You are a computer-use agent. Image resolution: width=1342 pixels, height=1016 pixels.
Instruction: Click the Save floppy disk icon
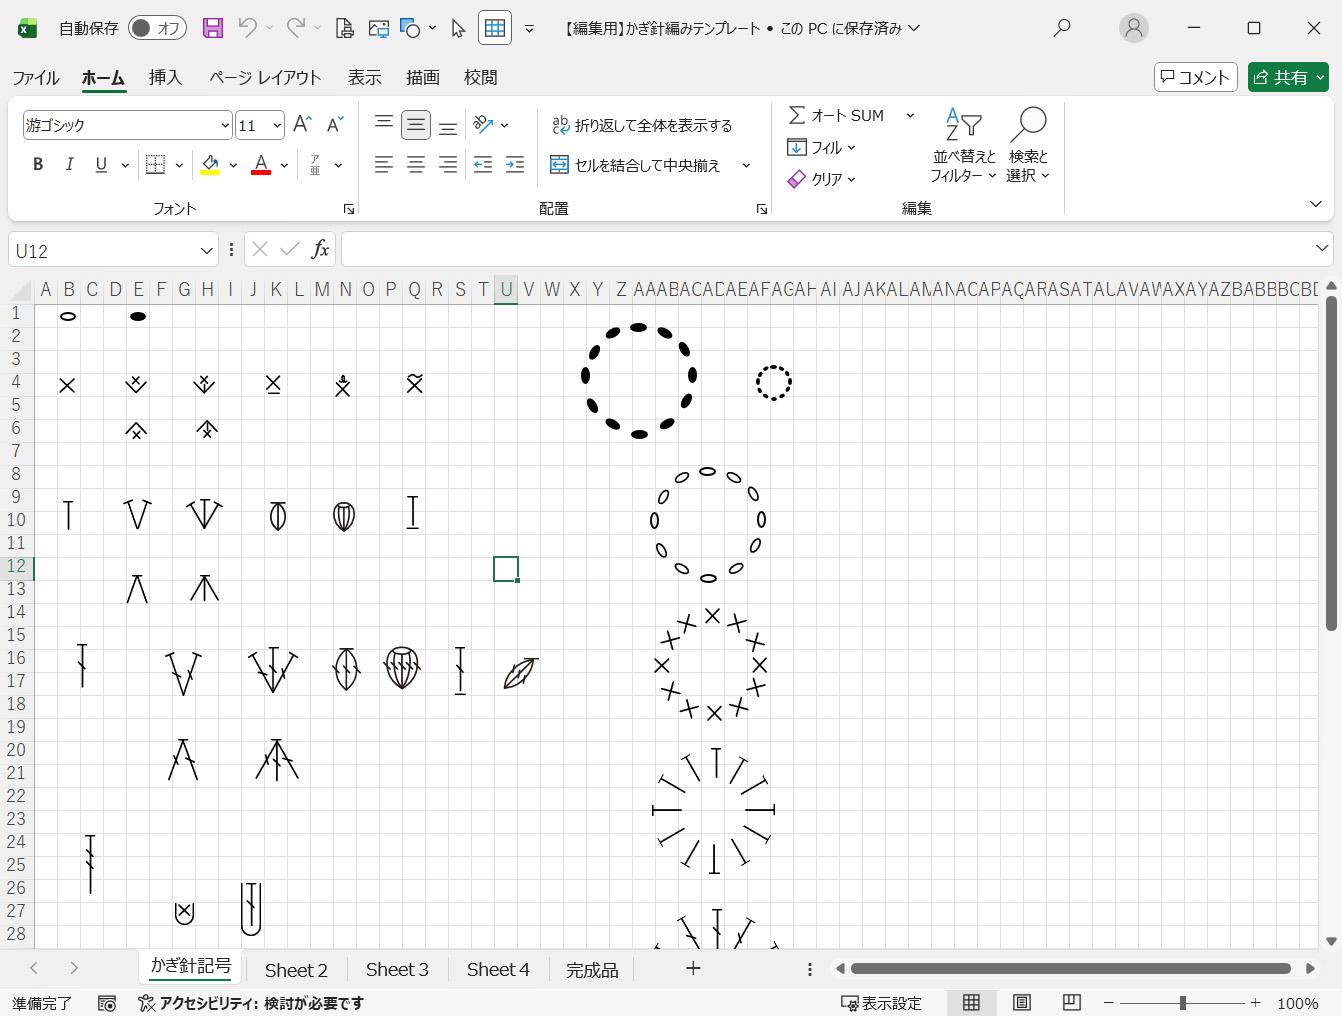[213, 28]
